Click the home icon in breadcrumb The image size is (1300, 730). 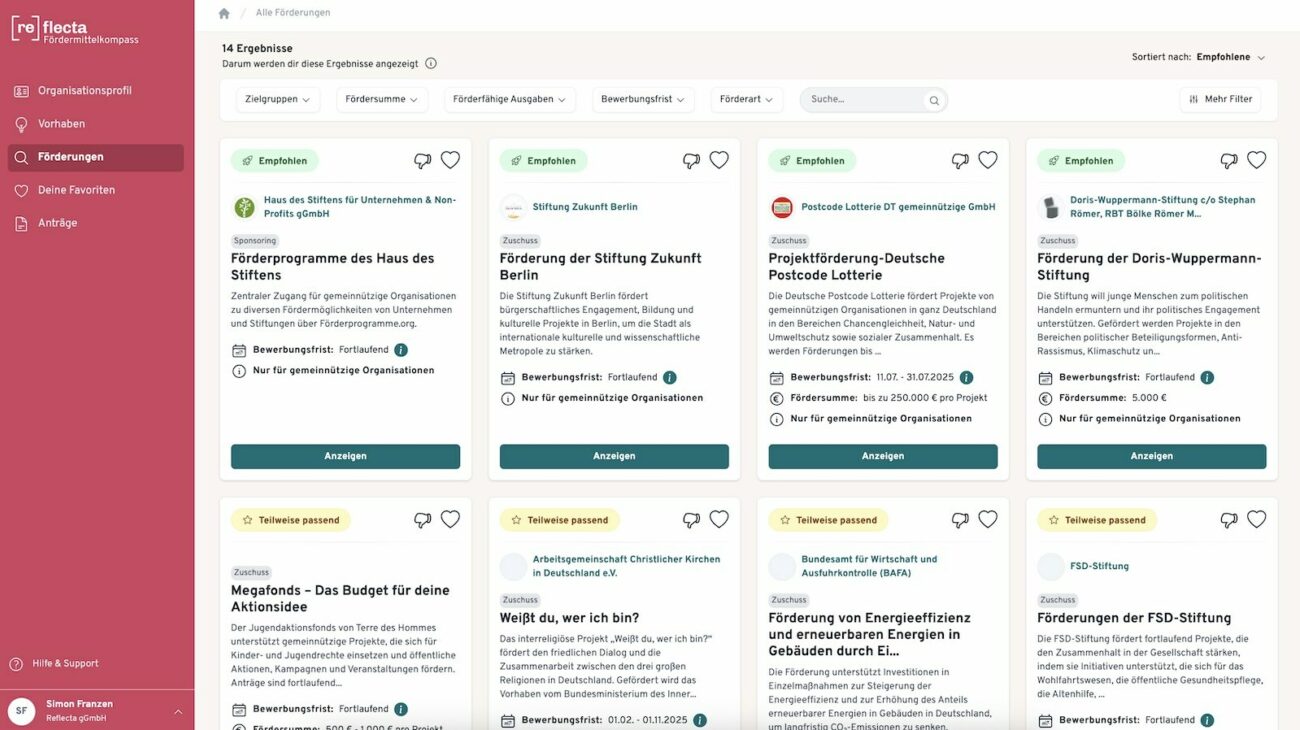coord(224,13)
